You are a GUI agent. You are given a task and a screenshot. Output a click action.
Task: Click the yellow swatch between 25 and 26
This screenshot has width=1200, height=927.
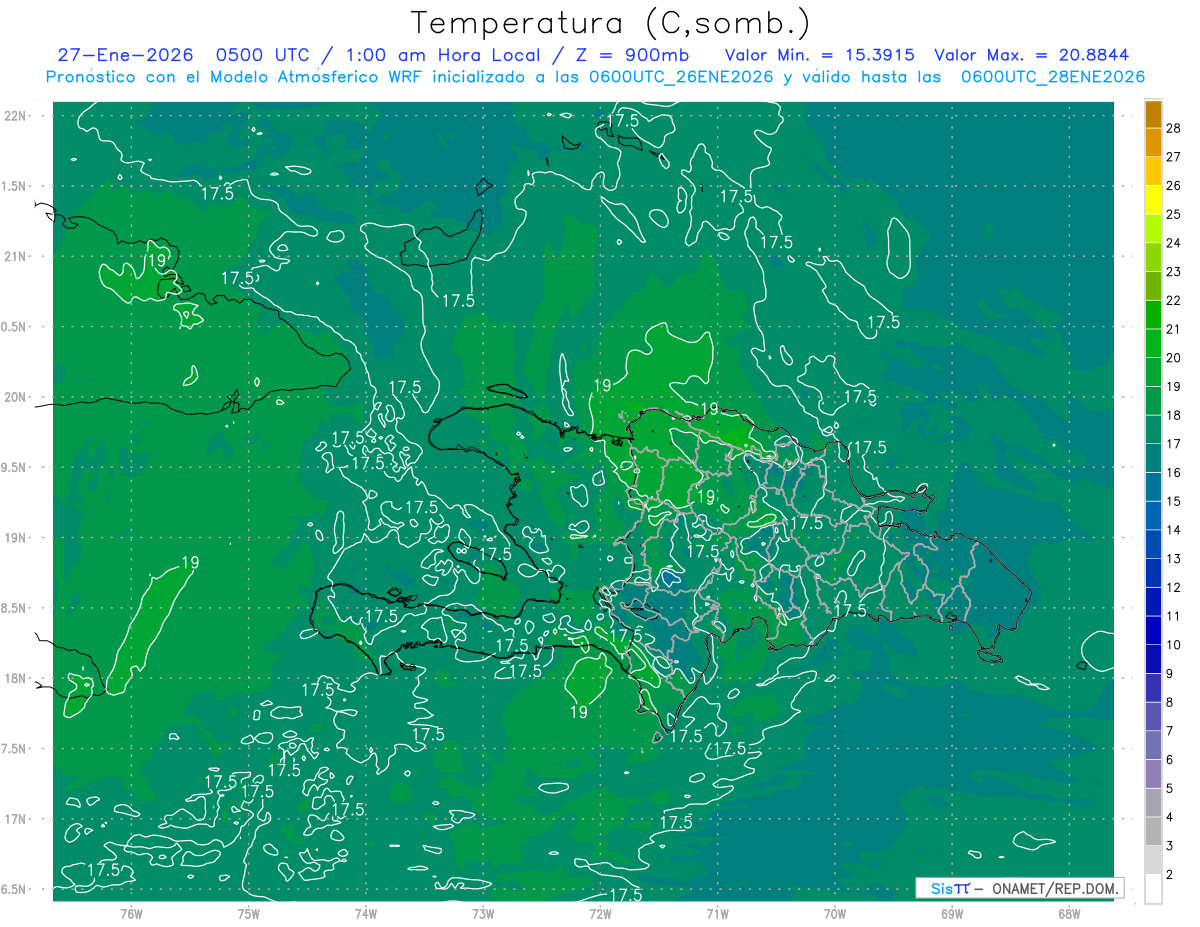pyautogui.click(x=1153, y=200)
